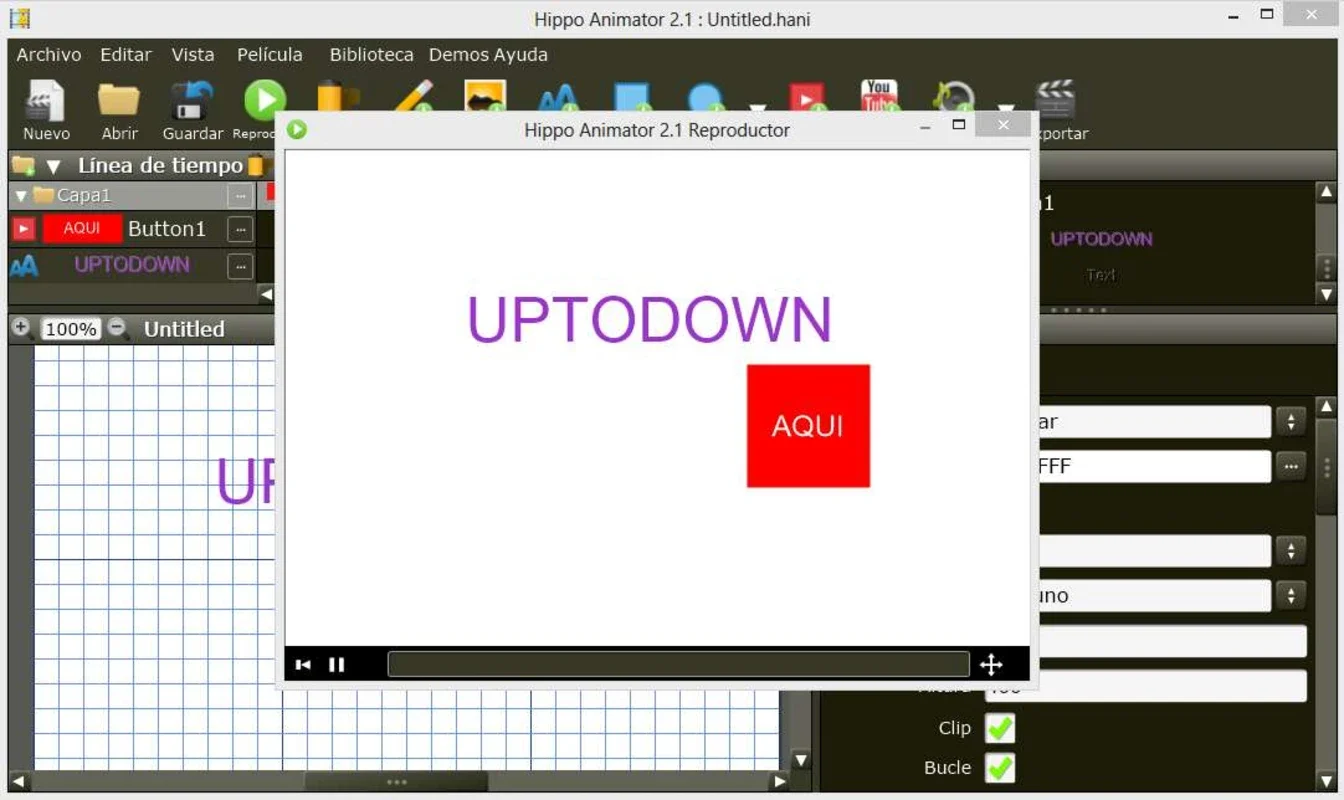Image resolution: width=1344 pixels, height=800 pixels.
Task: Click the canvas scroll right arrow
Action: (780, 782)
